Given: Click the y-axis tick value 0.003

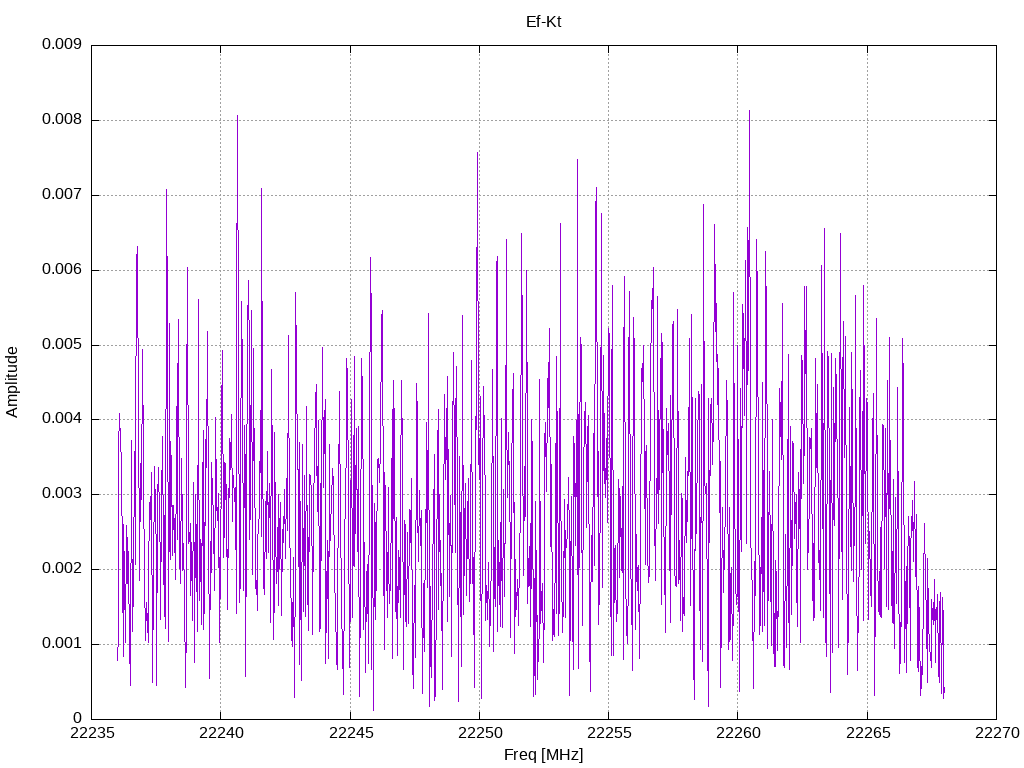Looking at the screenshot, I should [x=62, y=494].
